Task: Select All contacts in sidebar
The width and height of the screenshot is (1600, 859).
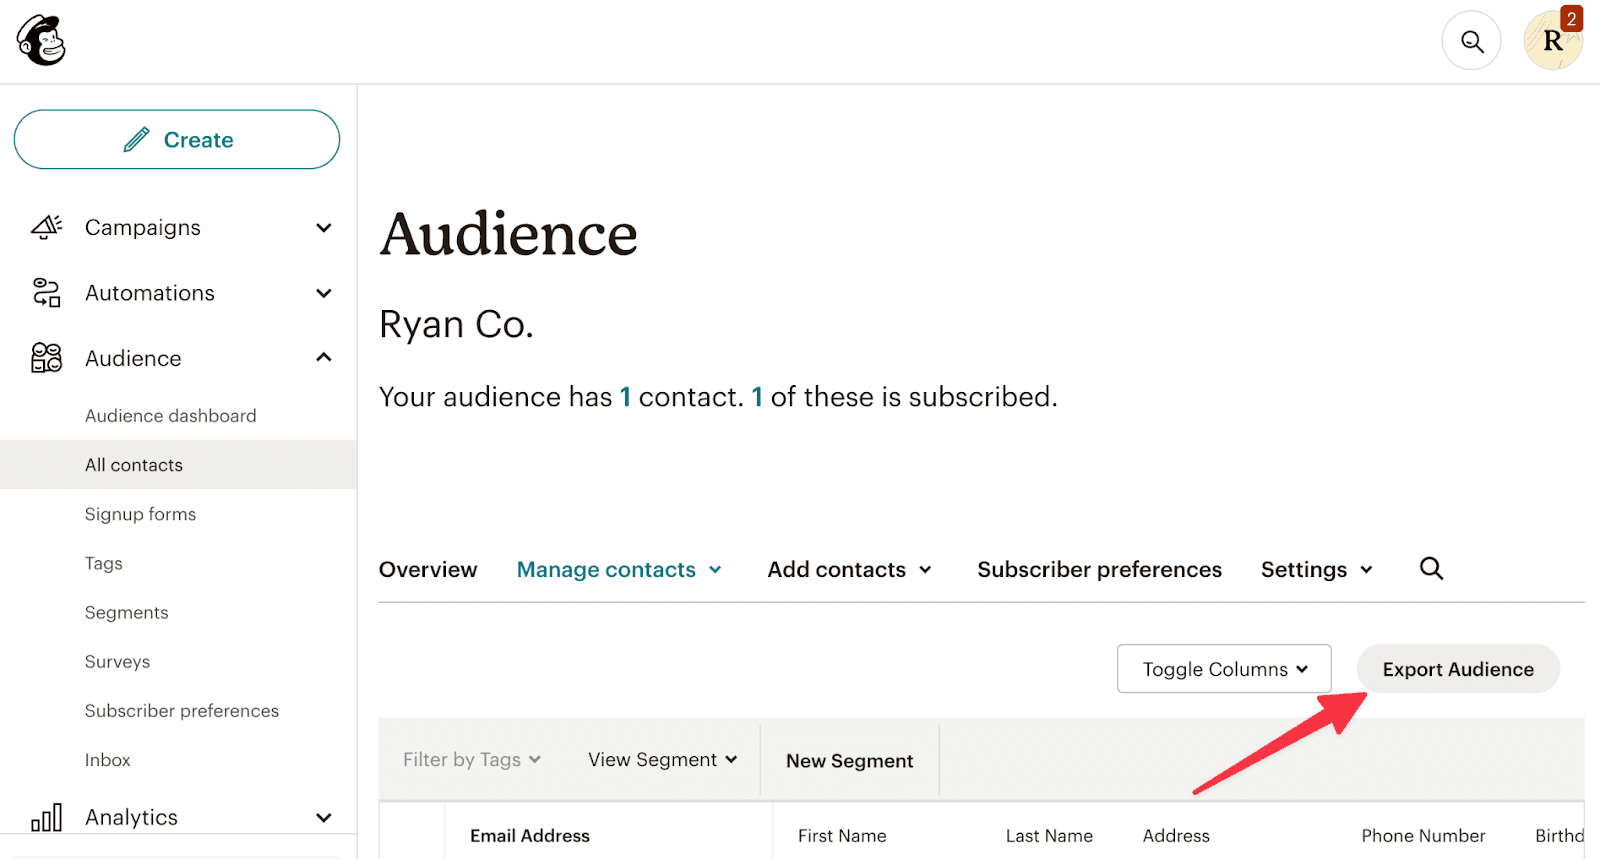Action: [178, 465]
